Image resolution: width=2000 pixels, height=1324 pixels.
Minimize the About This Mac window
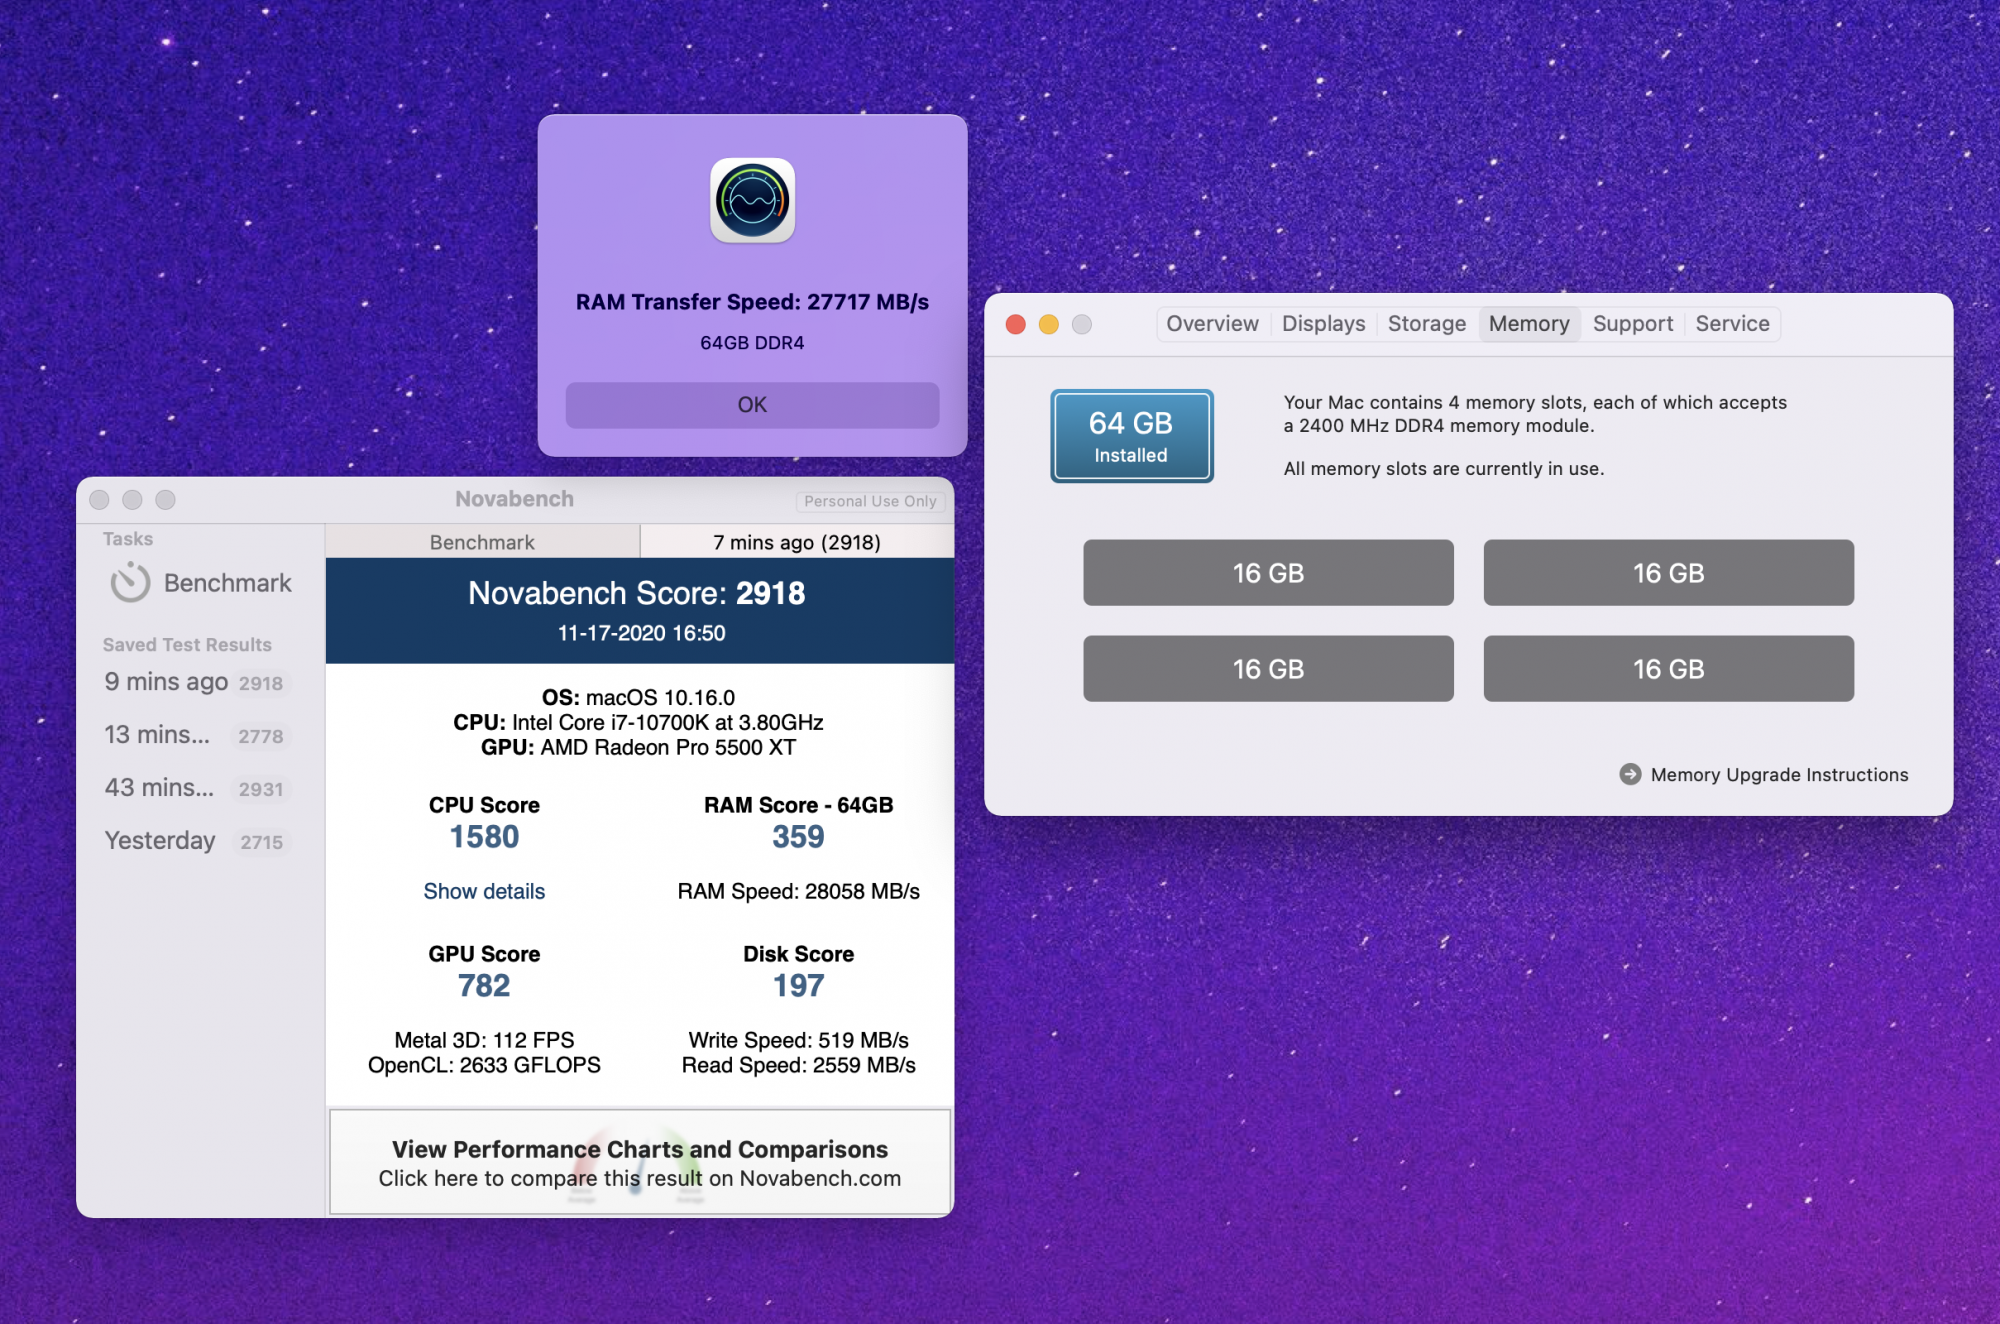1048,324
